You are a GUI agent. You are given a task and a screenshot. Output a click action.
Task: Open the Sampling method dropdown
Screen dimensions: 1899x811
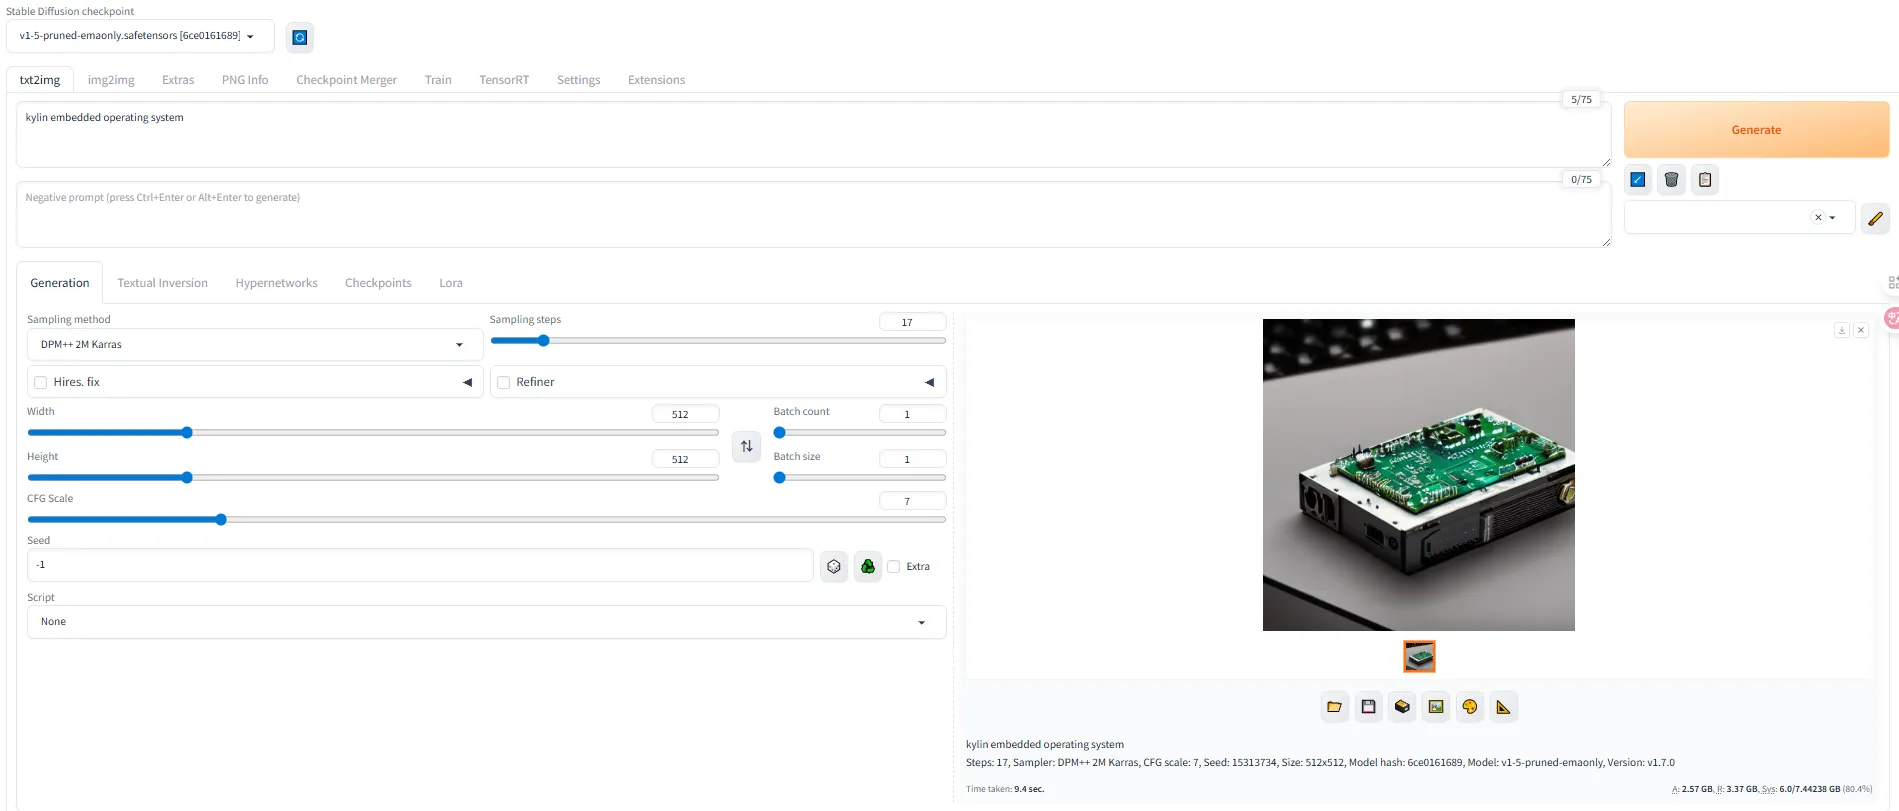pyautogui.click(x=254, y=345)
